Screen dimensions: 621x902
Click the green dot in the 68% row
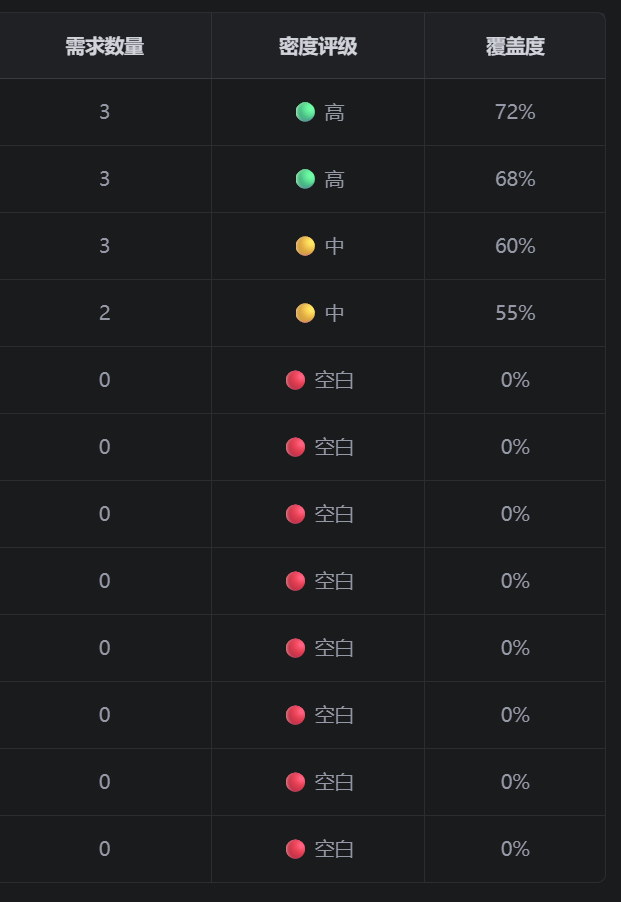(x=305, y=179)
